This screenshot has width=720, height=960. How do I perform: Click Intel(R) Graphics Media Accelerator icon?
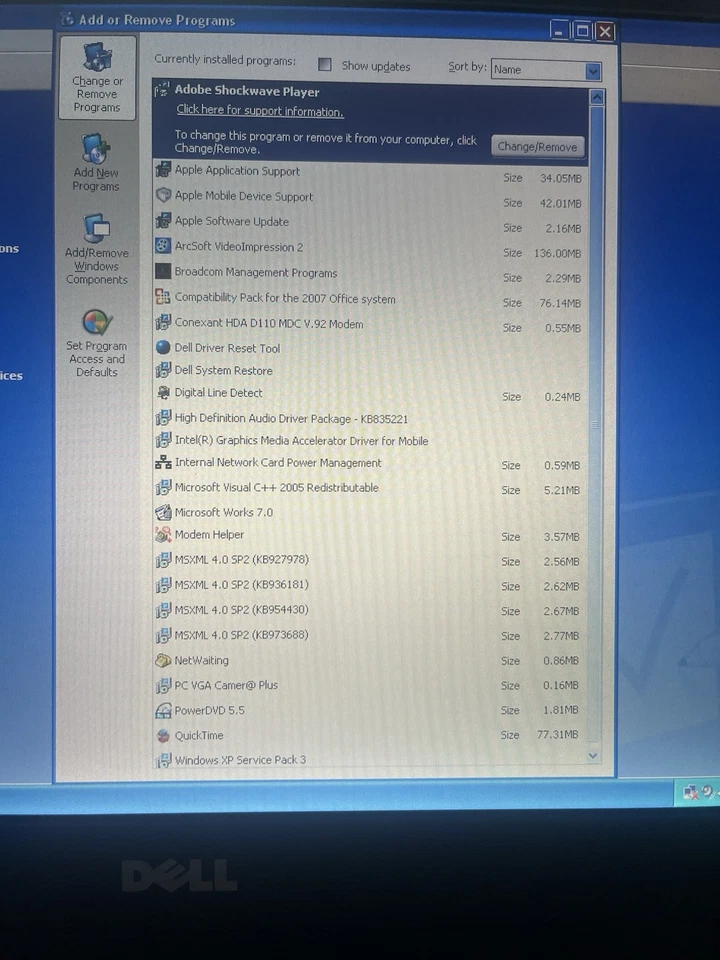tap(163, 440)
